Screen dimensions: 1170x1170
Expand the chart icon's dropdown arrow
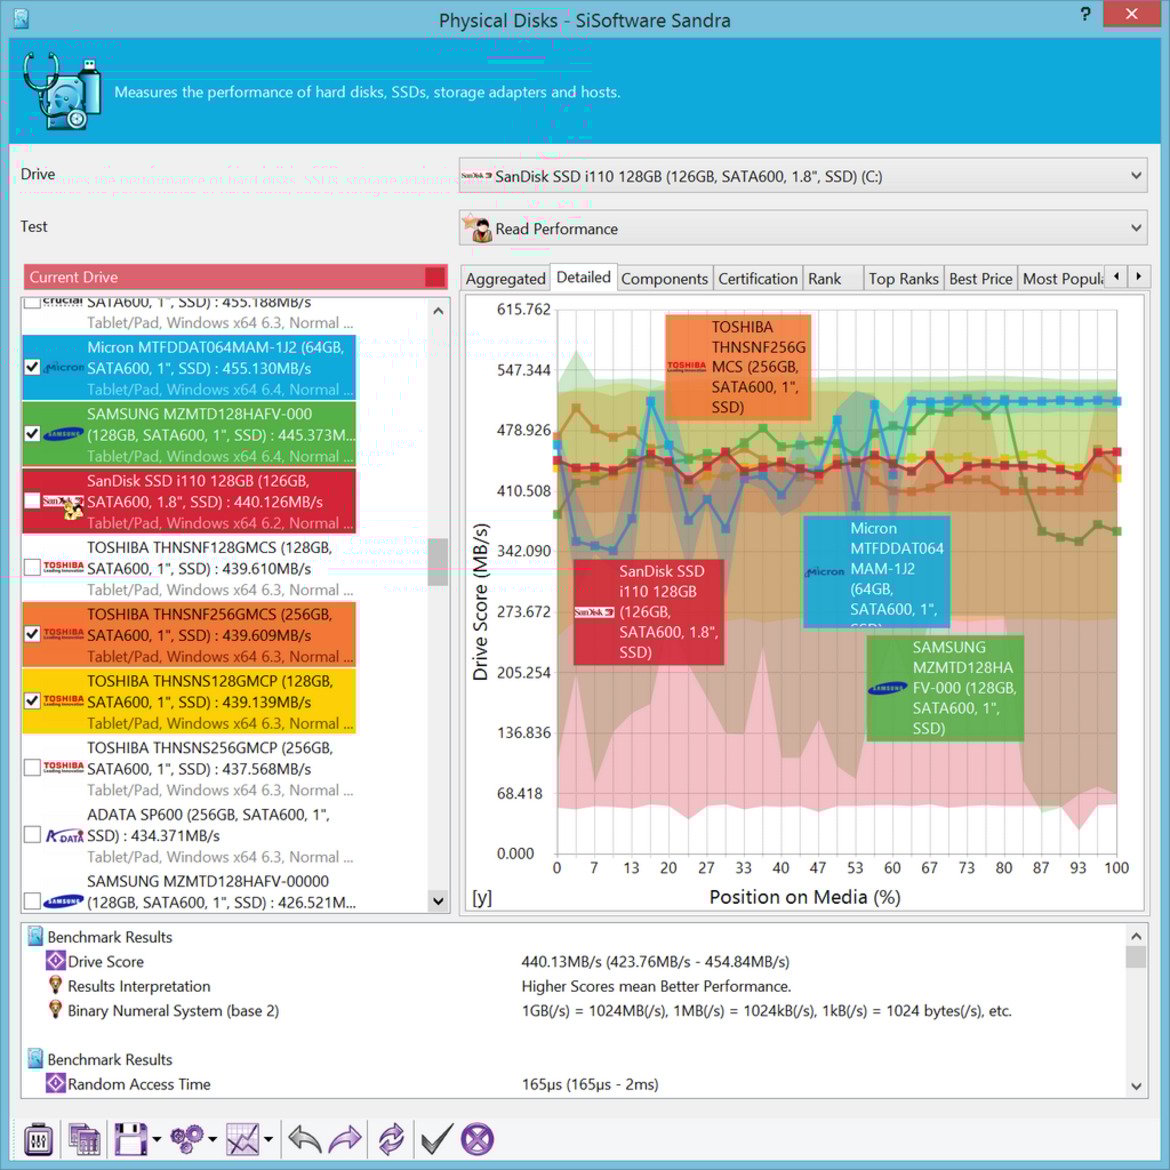pos(269,1139)
